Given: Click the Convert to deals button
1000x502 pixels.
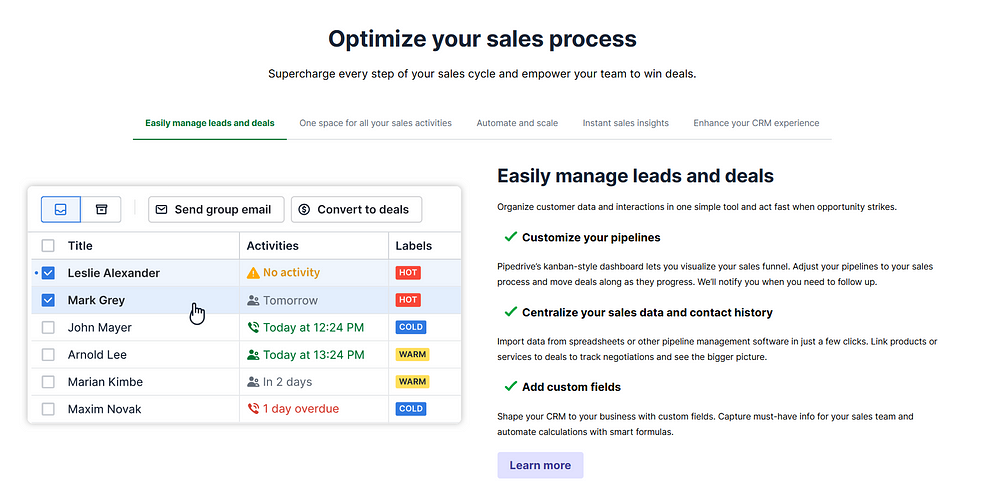Looking at the screenshot, I should (357, 209).
